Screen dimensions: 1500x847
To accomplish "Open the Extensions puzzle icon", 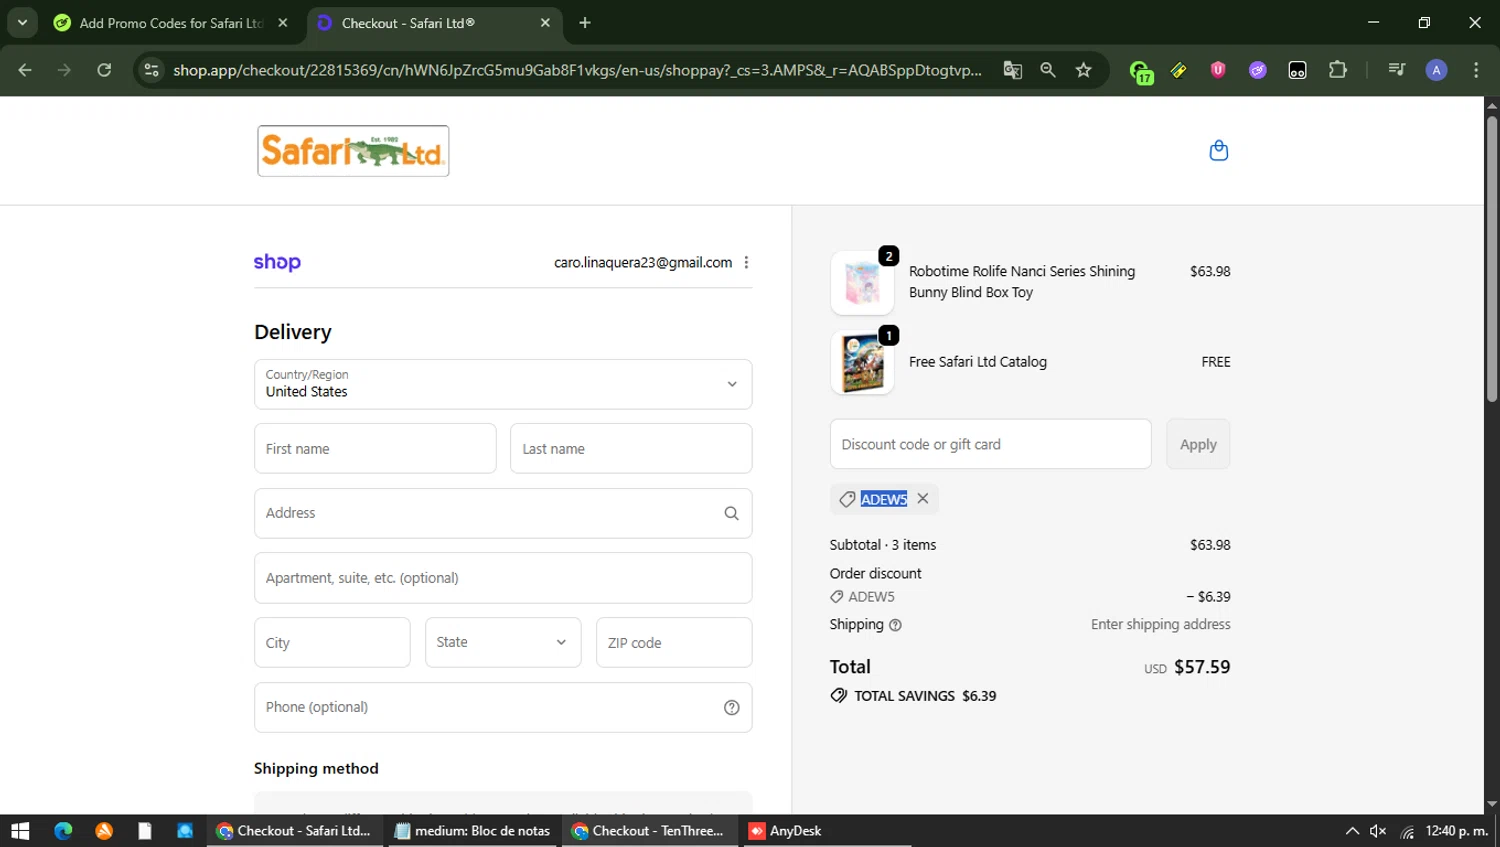I will (x=1337, y=70).
